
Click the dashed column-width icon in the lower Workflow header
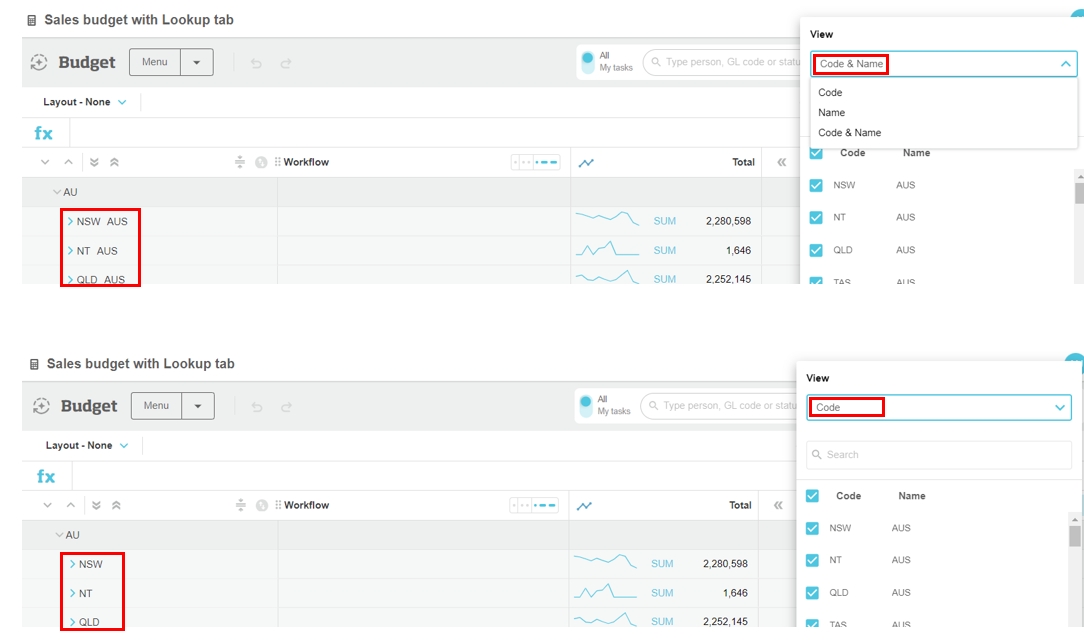point(534,505)
